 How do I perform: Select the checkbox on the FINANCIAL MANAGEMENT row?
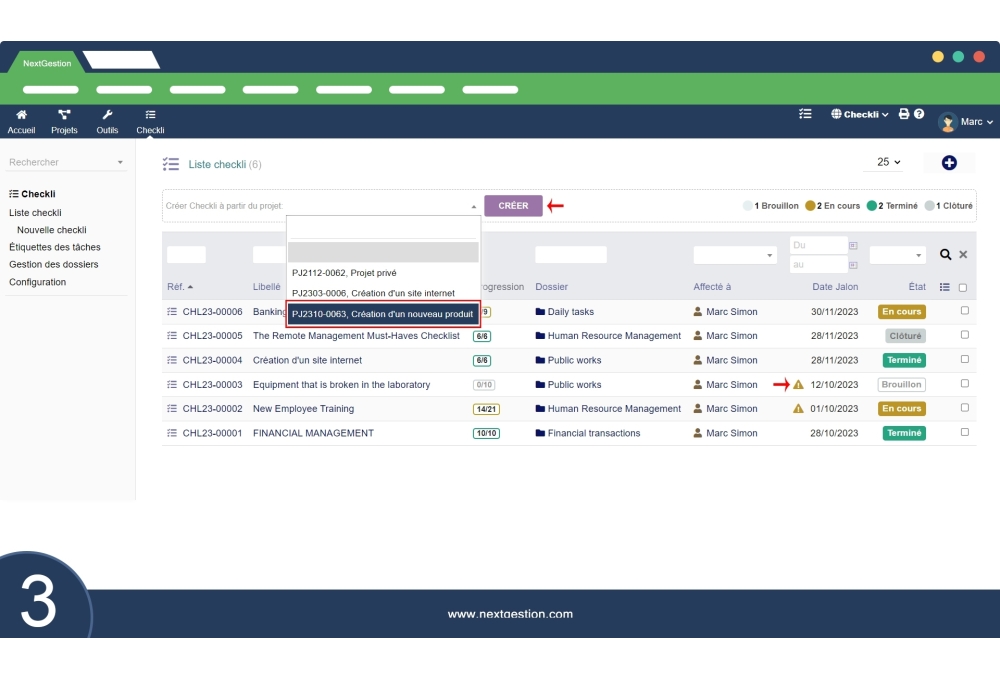[963, 432]
